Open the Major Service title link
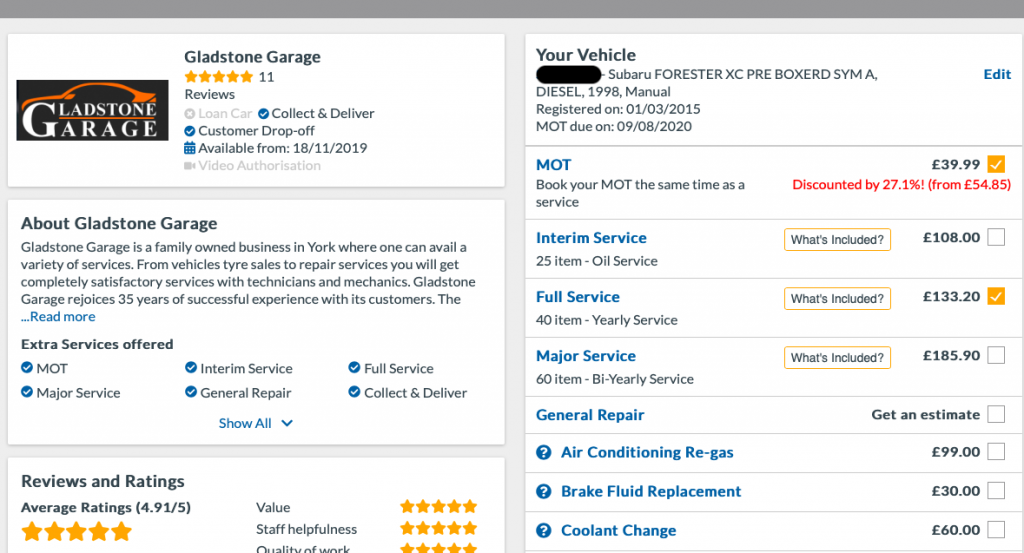This screenshot has height=553, width=1024. pyautogui.click(x=585, y=356)
